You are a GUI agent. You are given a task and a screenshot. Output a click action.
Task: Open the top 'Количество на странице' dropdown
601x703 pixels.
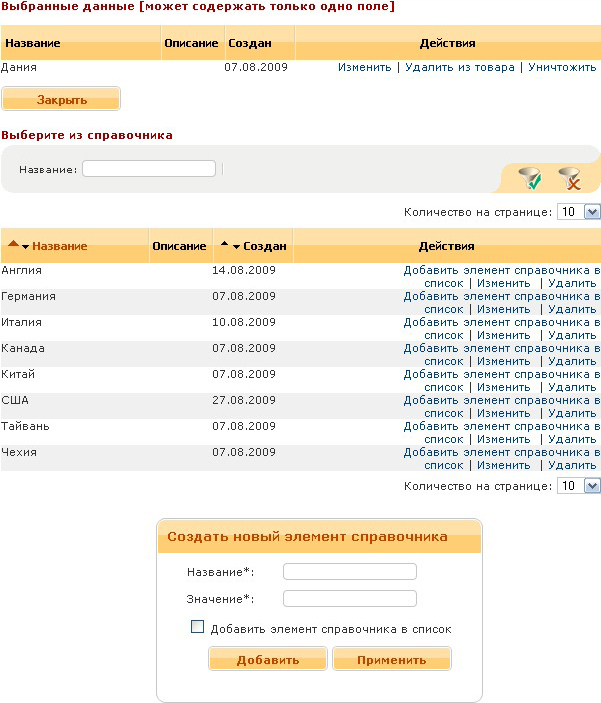(579, 212)
